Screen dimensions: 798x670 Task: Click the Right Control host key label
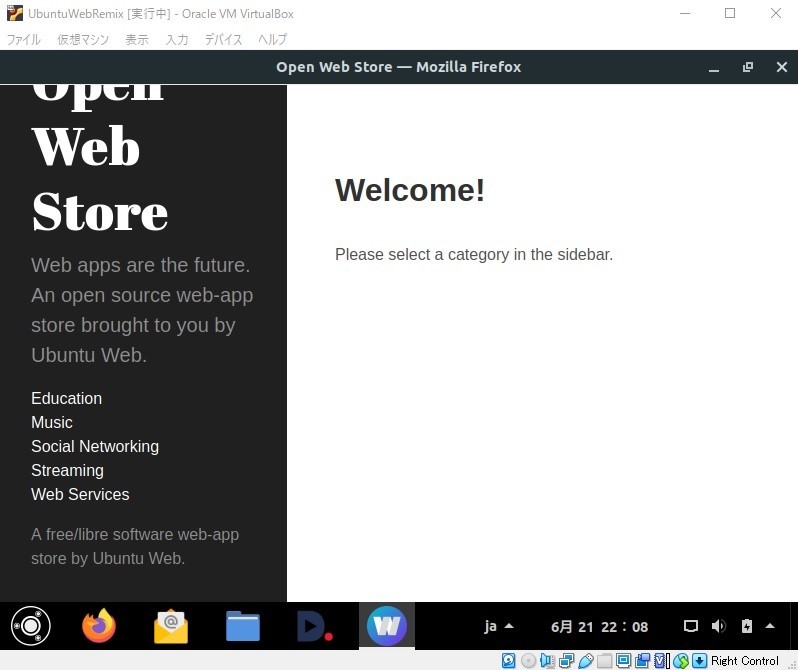[x=745, y=661]
